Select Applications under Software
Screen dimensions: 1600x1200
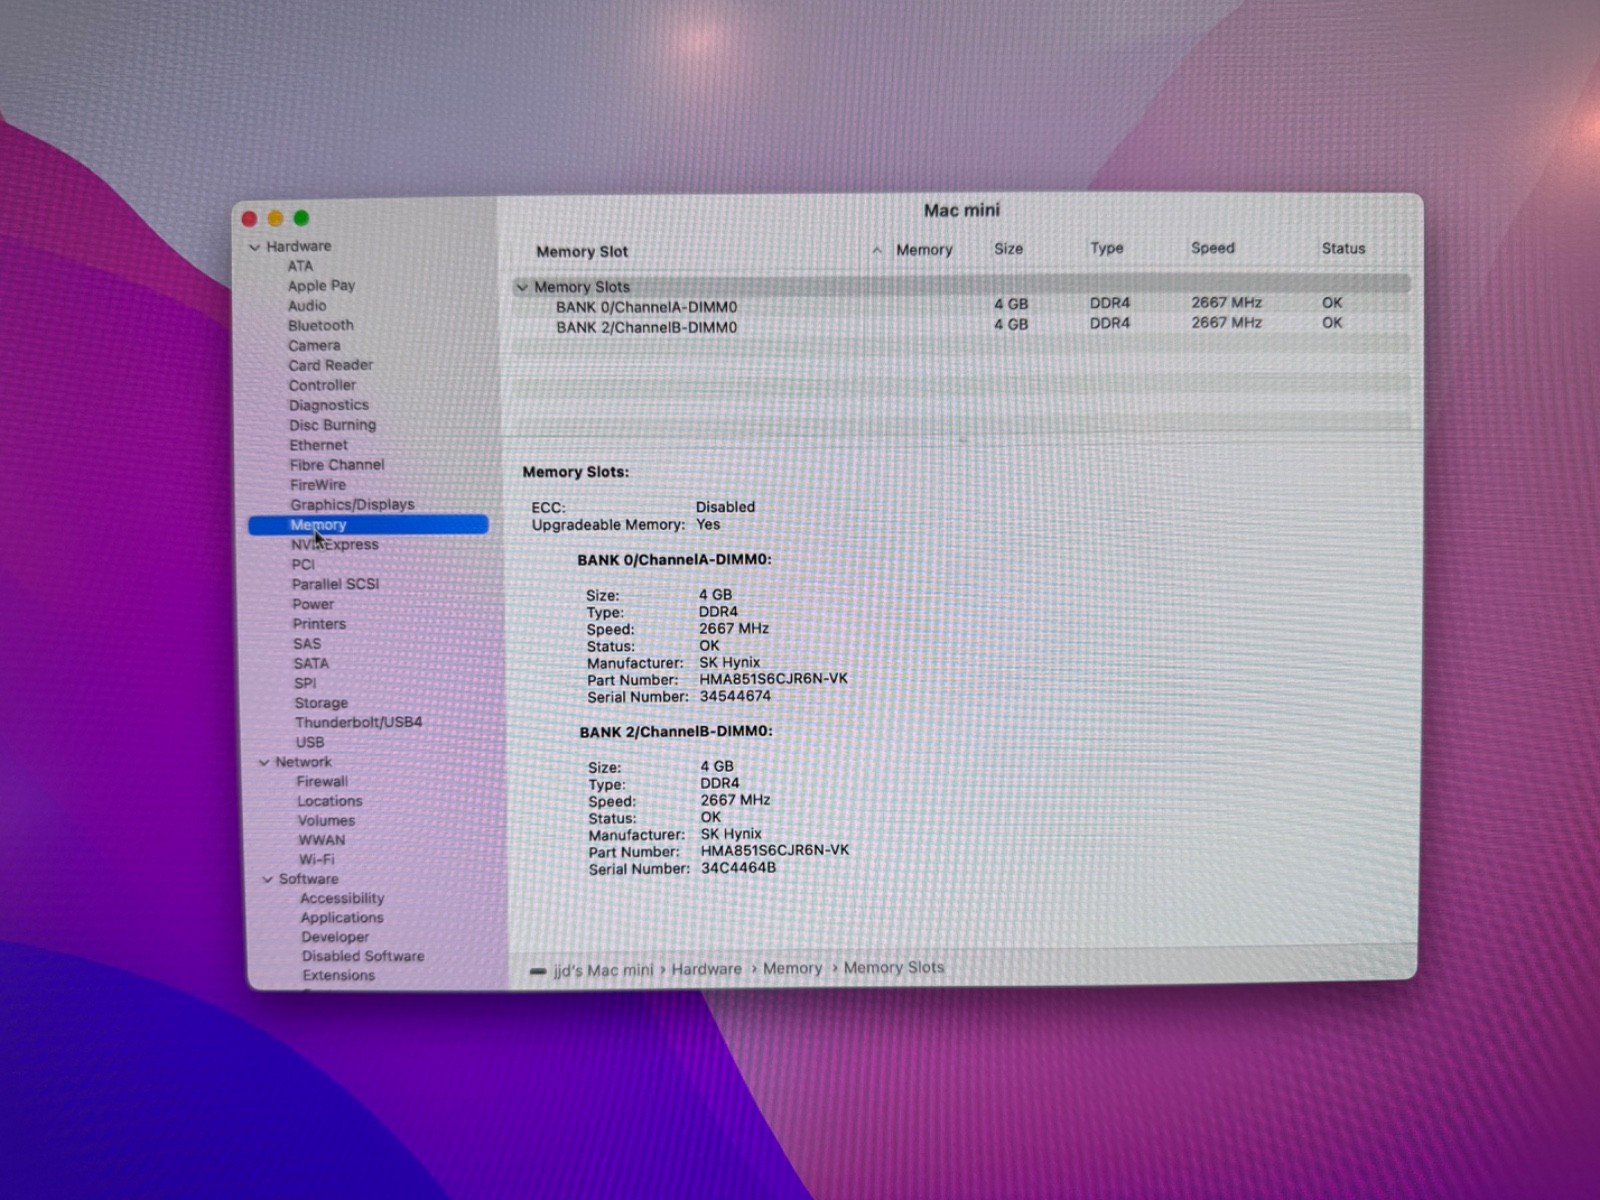pyautogui.click(x=341, y=918)
